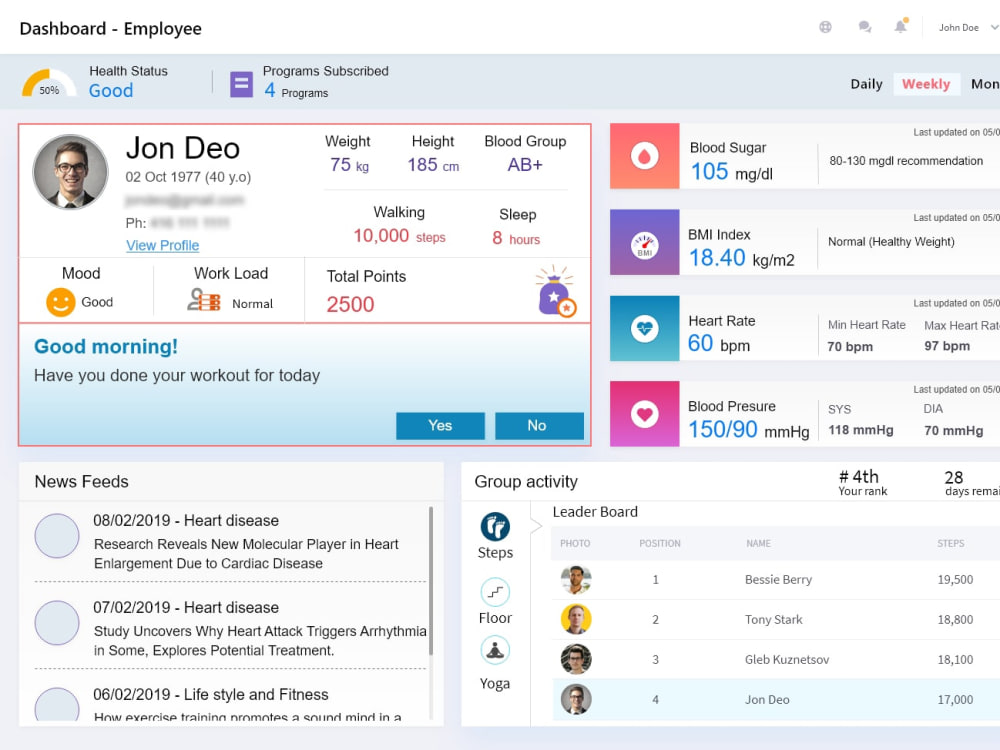Select the Floor stairs activity icon

pos(495,592)
